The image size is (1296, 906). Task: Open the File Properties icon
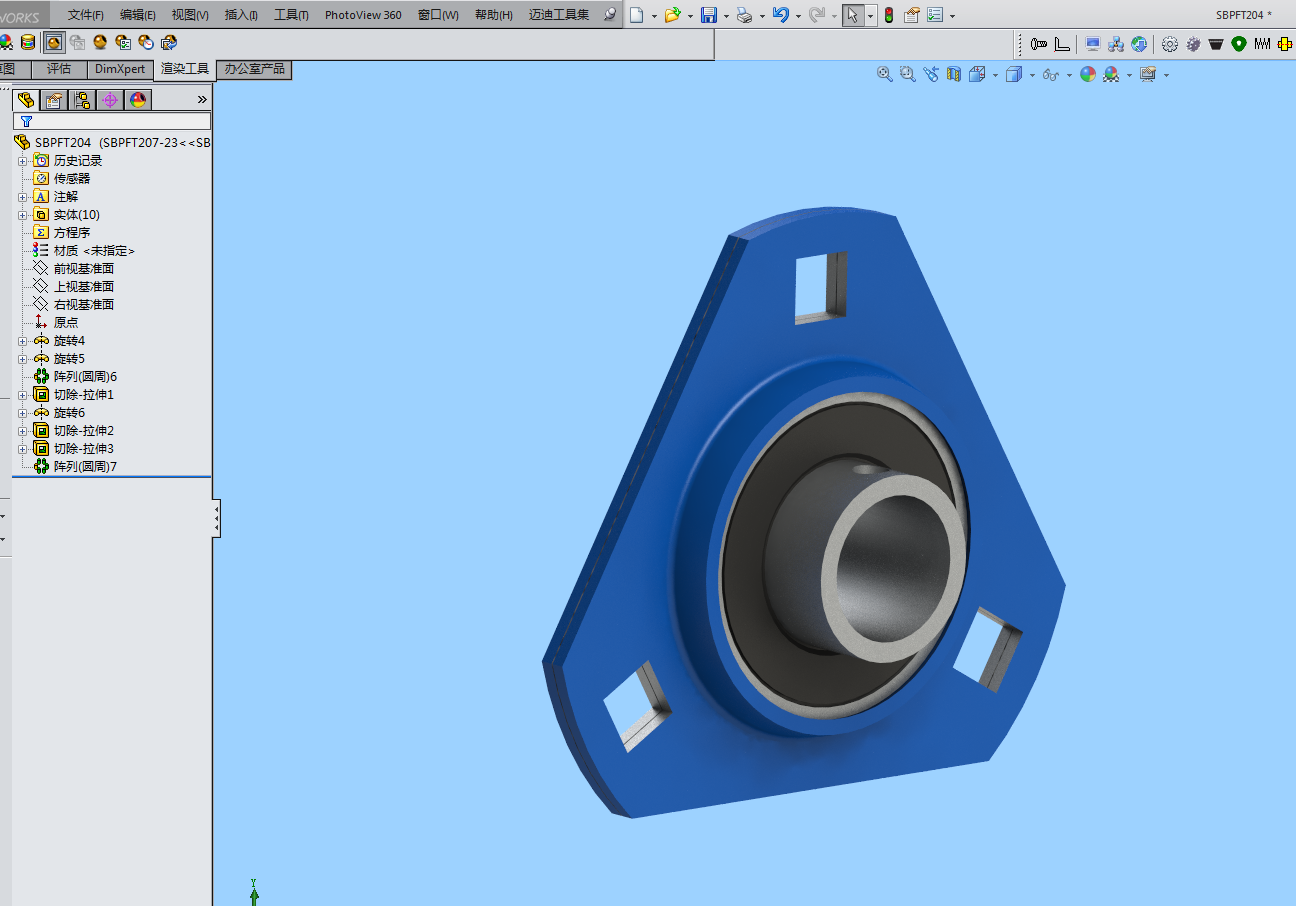[911, 15]
